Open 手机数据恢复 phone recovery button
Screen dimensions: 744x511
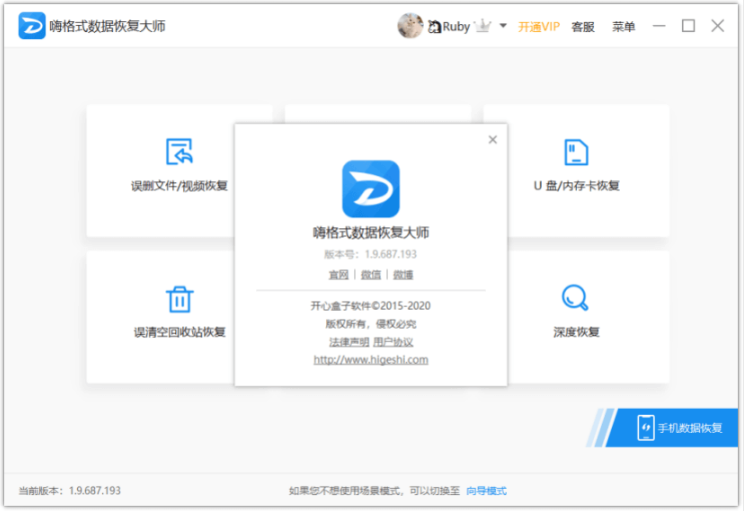pos(672,427)
